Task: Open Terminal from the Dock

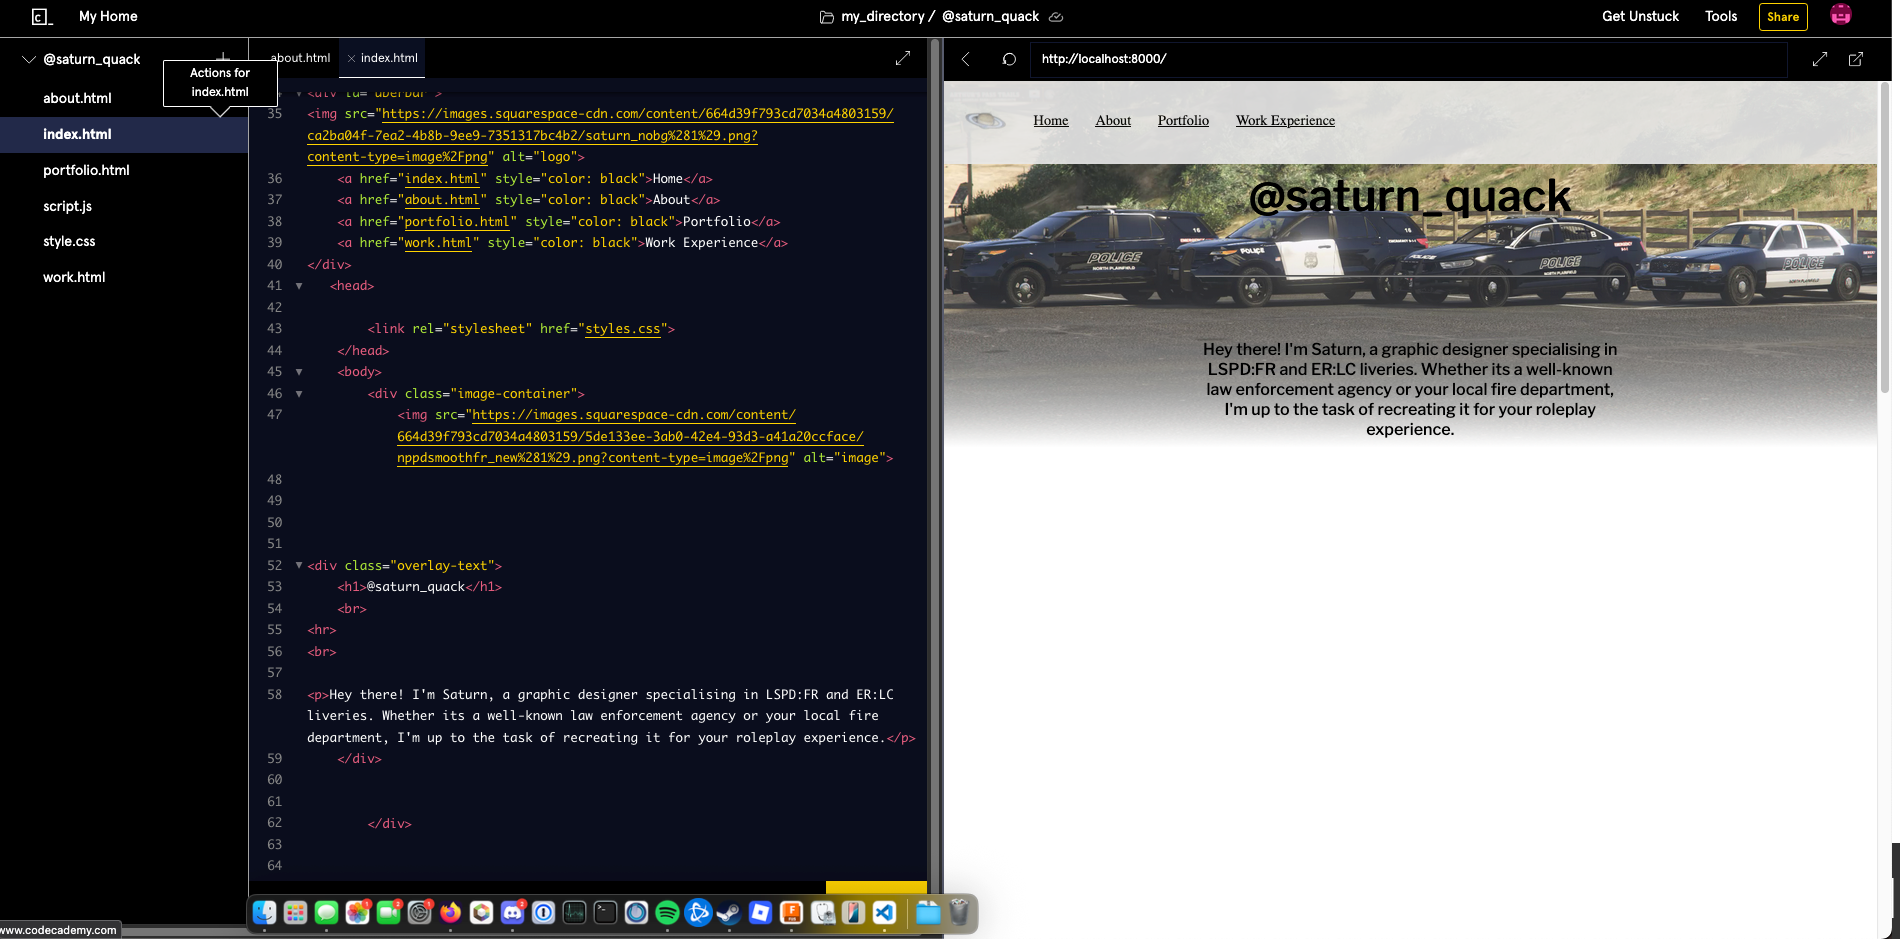Action: 605,912
